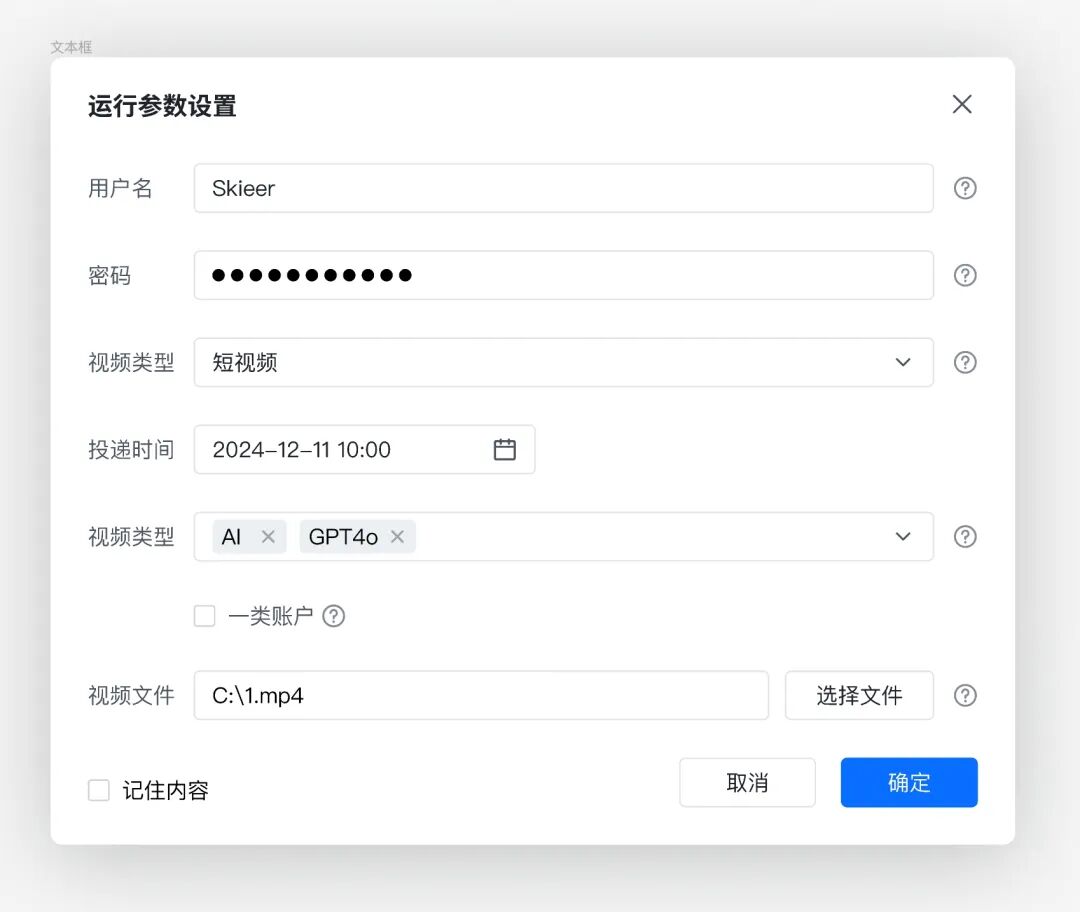This screenshot has height=912, width=1080.
Task: Open help for the 密码 field
Action: (x=964, y=275)
